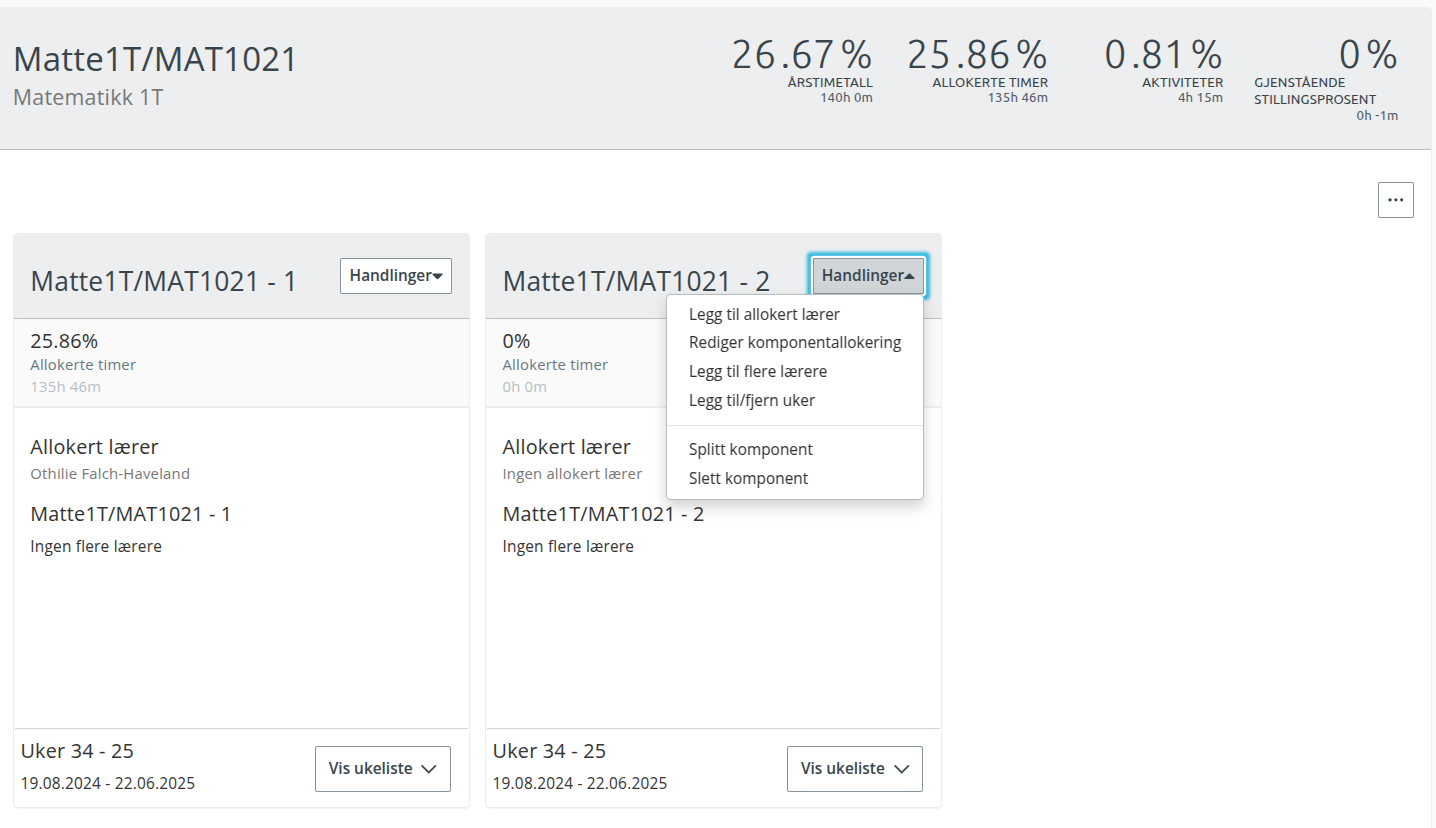Click the Matte1T/MAT1021 page title
Viewport: 1436px width, 828px height.
click(x=156, y=59)
